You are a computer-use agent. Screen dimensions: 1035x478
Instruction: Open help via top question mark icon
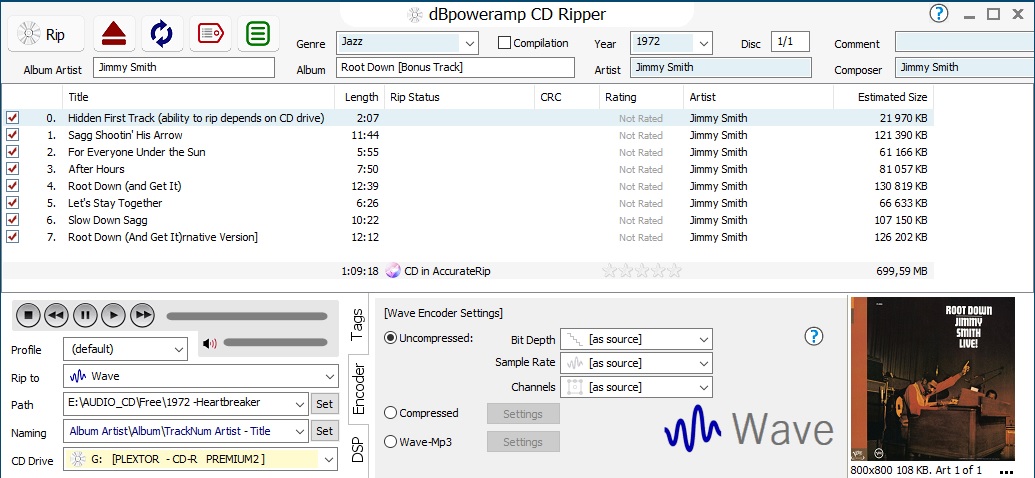(939, 13)
